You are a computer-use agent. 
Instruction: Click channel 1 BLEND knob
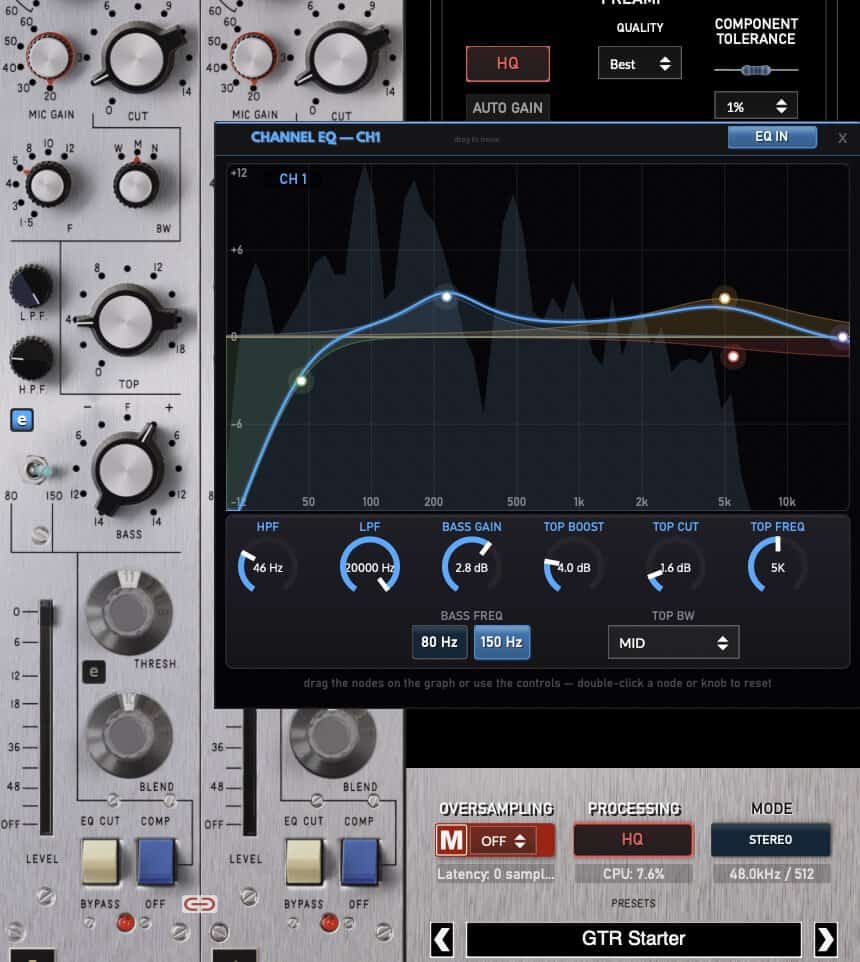[129, 735]
